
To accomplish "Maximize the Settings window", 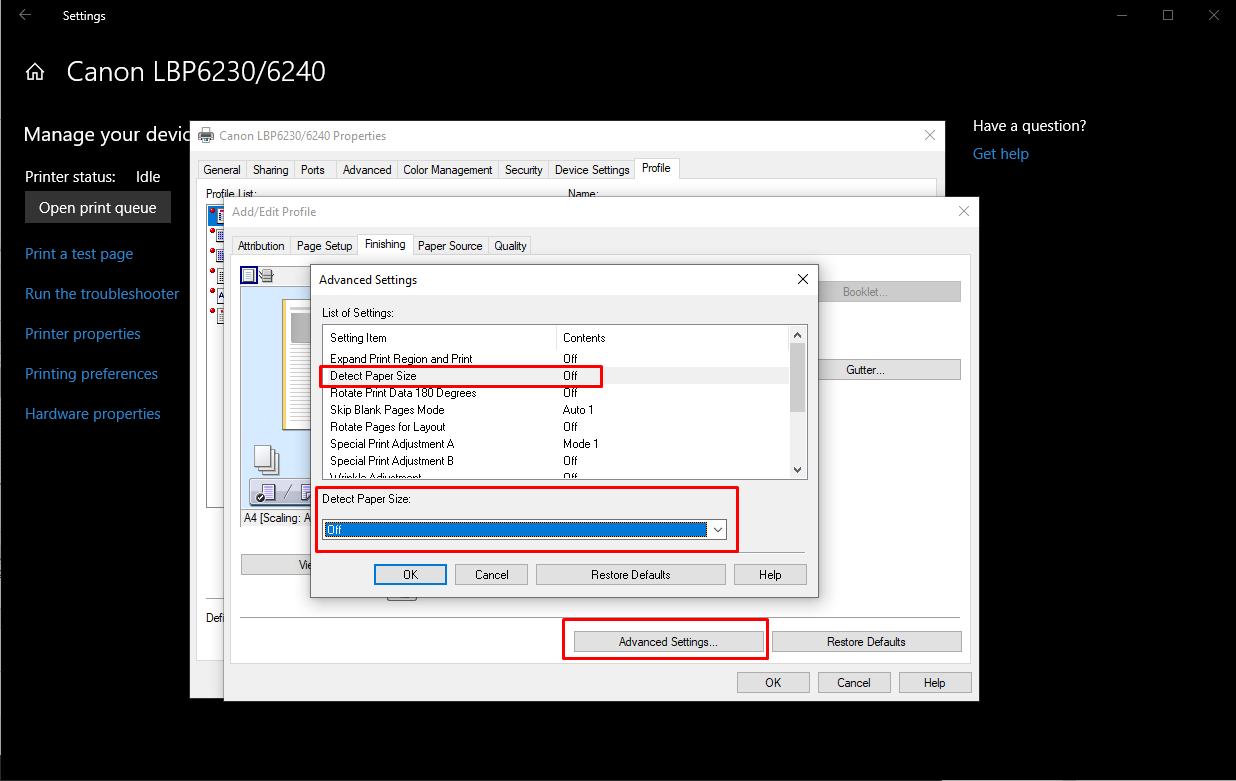I will [x=1168, y=15].
